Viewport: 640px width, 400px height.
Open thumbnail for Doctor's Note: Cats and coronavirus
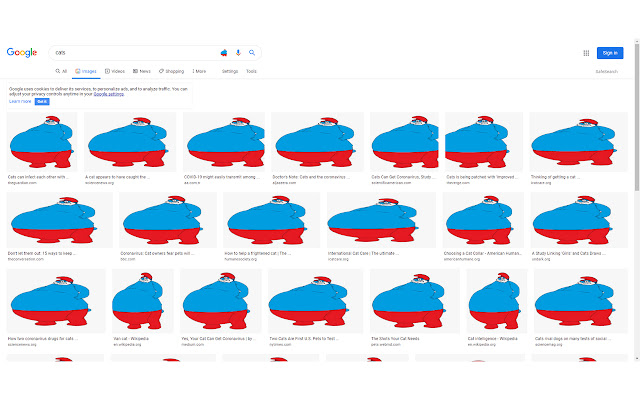coord(317,142)
